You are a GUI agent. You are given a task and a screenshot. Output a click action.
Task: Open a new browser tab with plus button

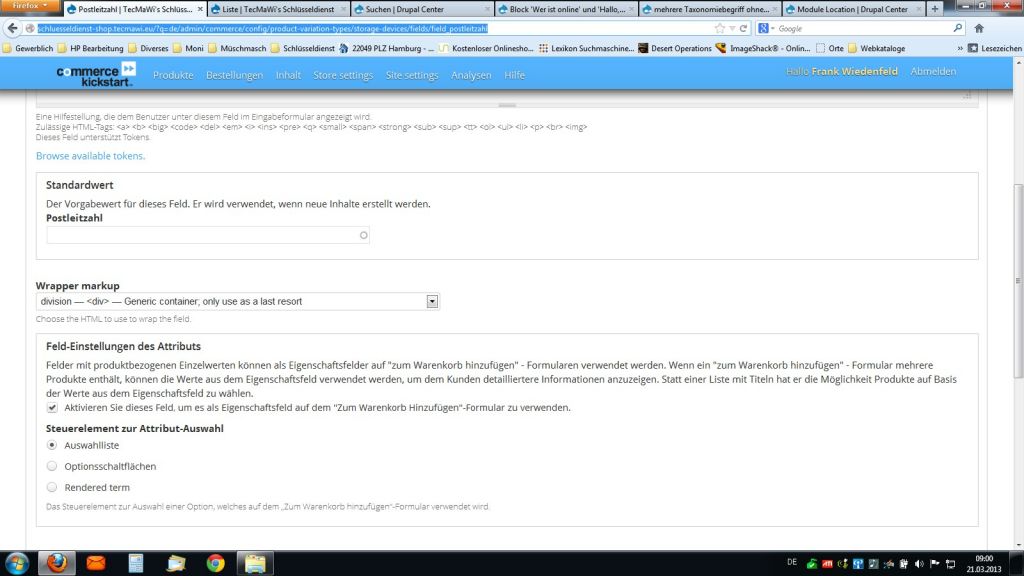935,9
